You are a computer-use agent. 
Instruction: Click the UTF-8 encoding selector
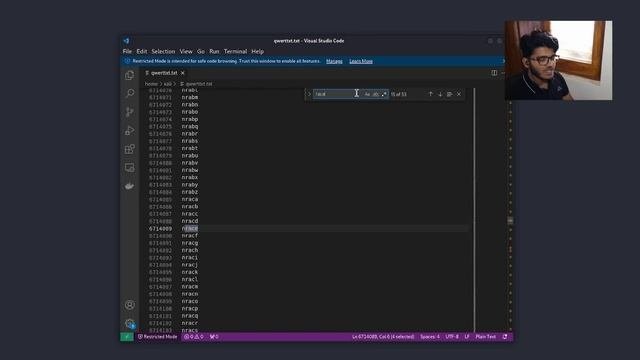[452, 337]
